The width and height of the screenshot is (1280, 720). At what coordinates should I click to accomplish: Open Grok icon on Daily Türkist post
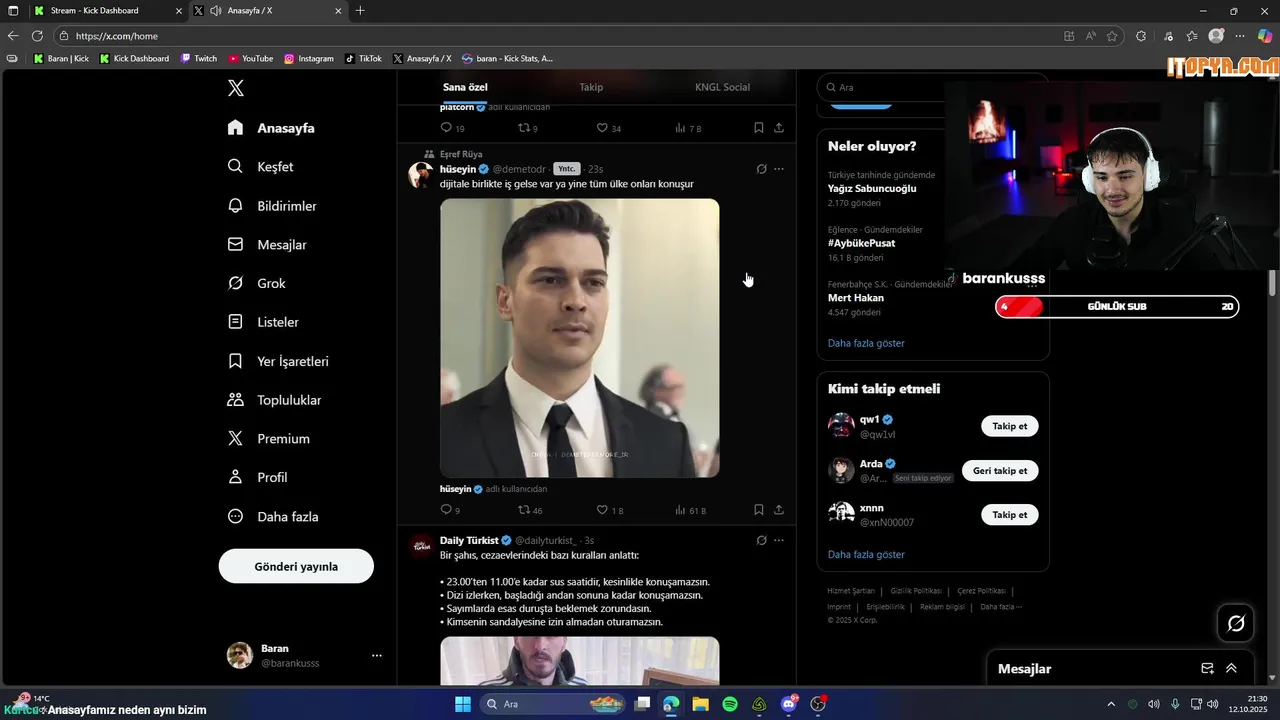761,540
